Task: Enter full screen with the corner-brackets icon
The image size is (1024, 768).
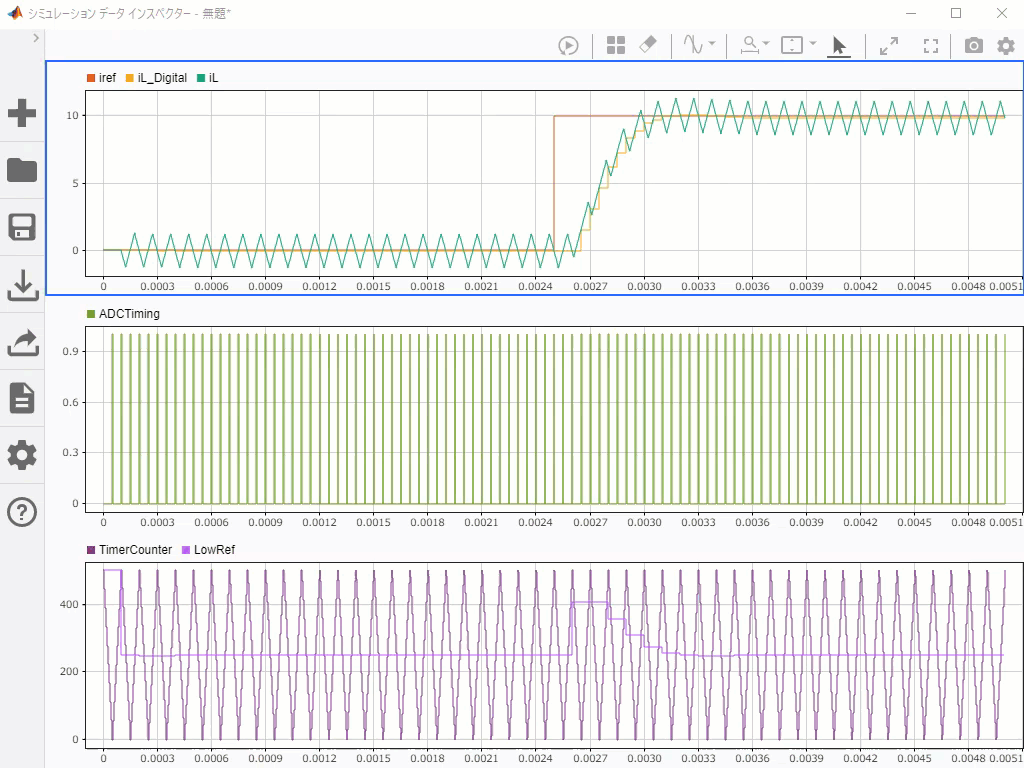Action: [931, 45]
